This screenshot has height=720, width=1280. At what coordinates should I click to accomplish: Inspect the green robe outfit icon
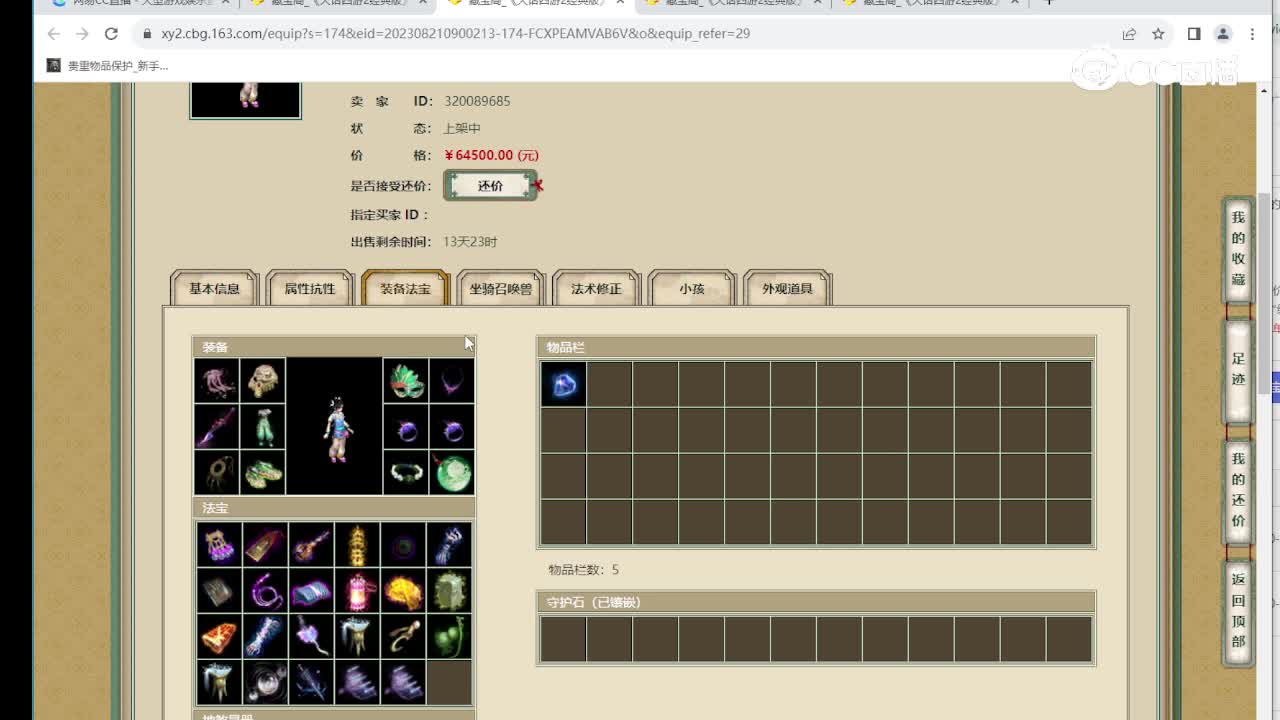coord(263,427)
